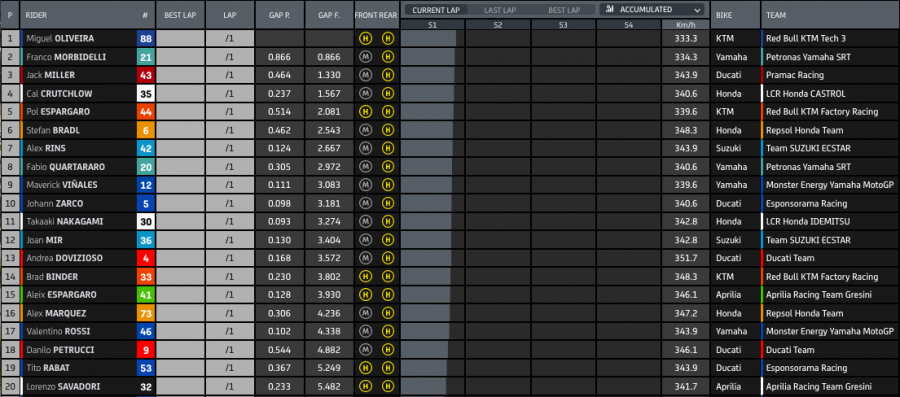This screenshot has width=900, height=397.
Task: Click Aleix Espargaro's green number 41 badge
Action: pyautogui.click(x=146, y=295)
